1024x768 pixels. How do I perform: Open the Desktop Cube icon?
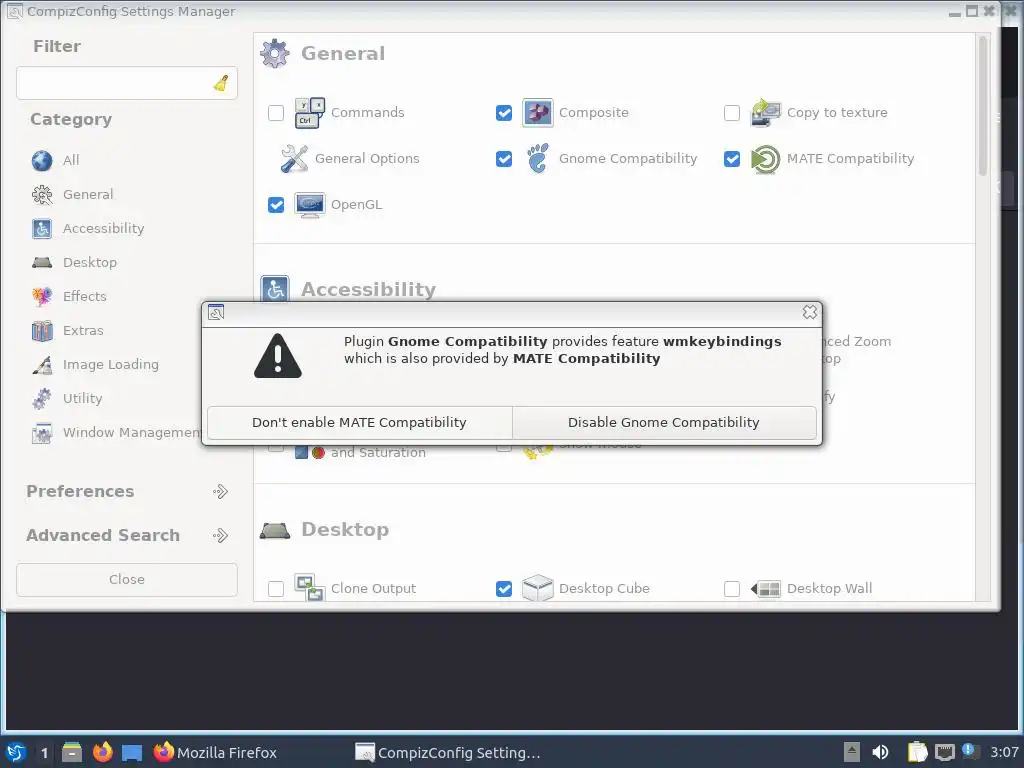537,588
